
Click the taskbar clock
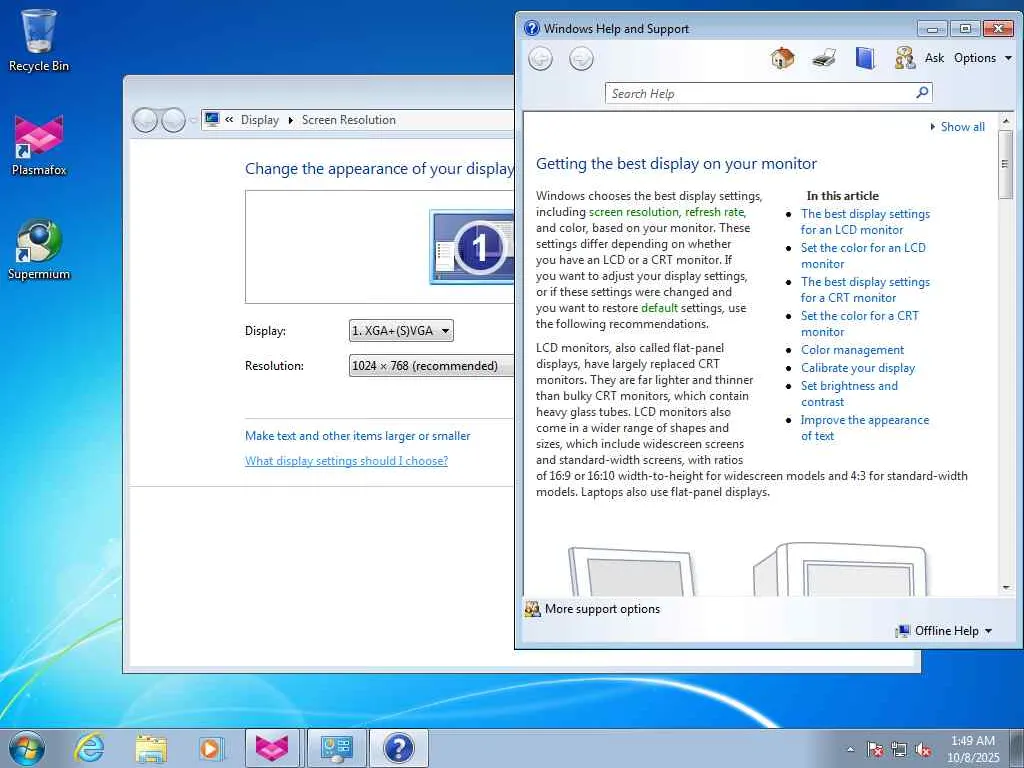(x=973, y=749)
